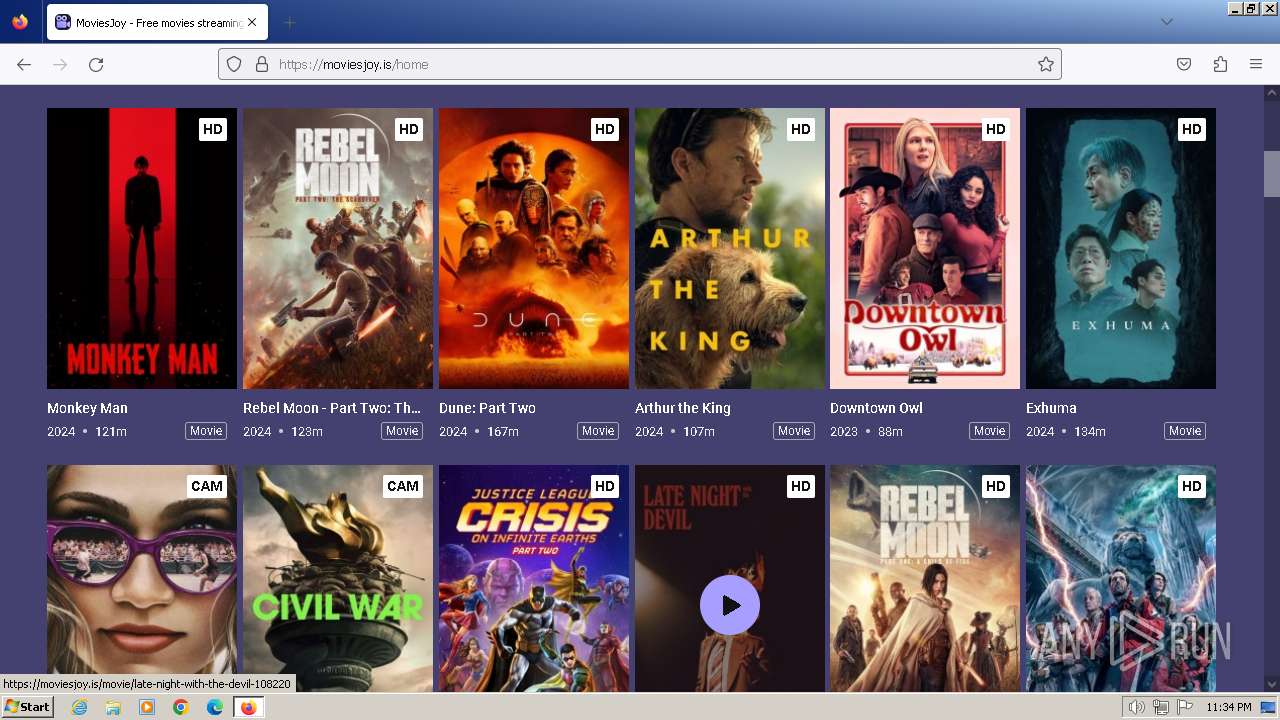Click the Arthur the King title link

(x=683, y=408)
